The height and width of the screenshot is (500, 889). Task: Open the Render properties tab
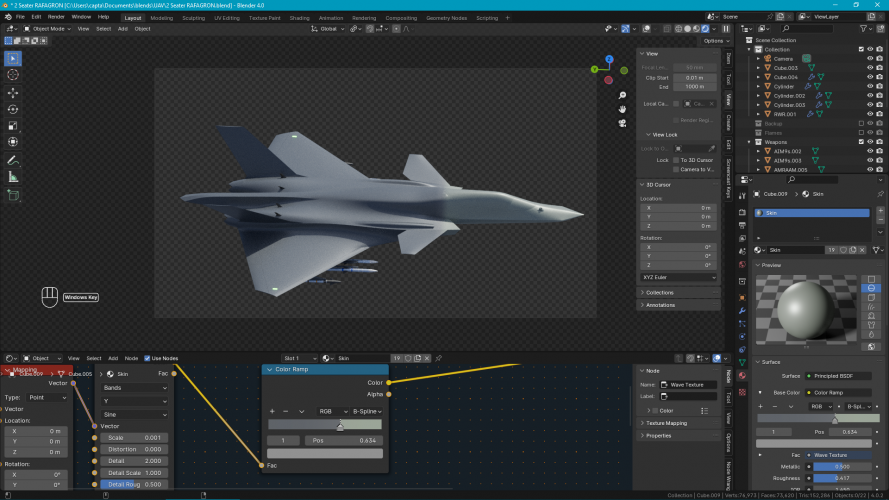pos(742,212)
